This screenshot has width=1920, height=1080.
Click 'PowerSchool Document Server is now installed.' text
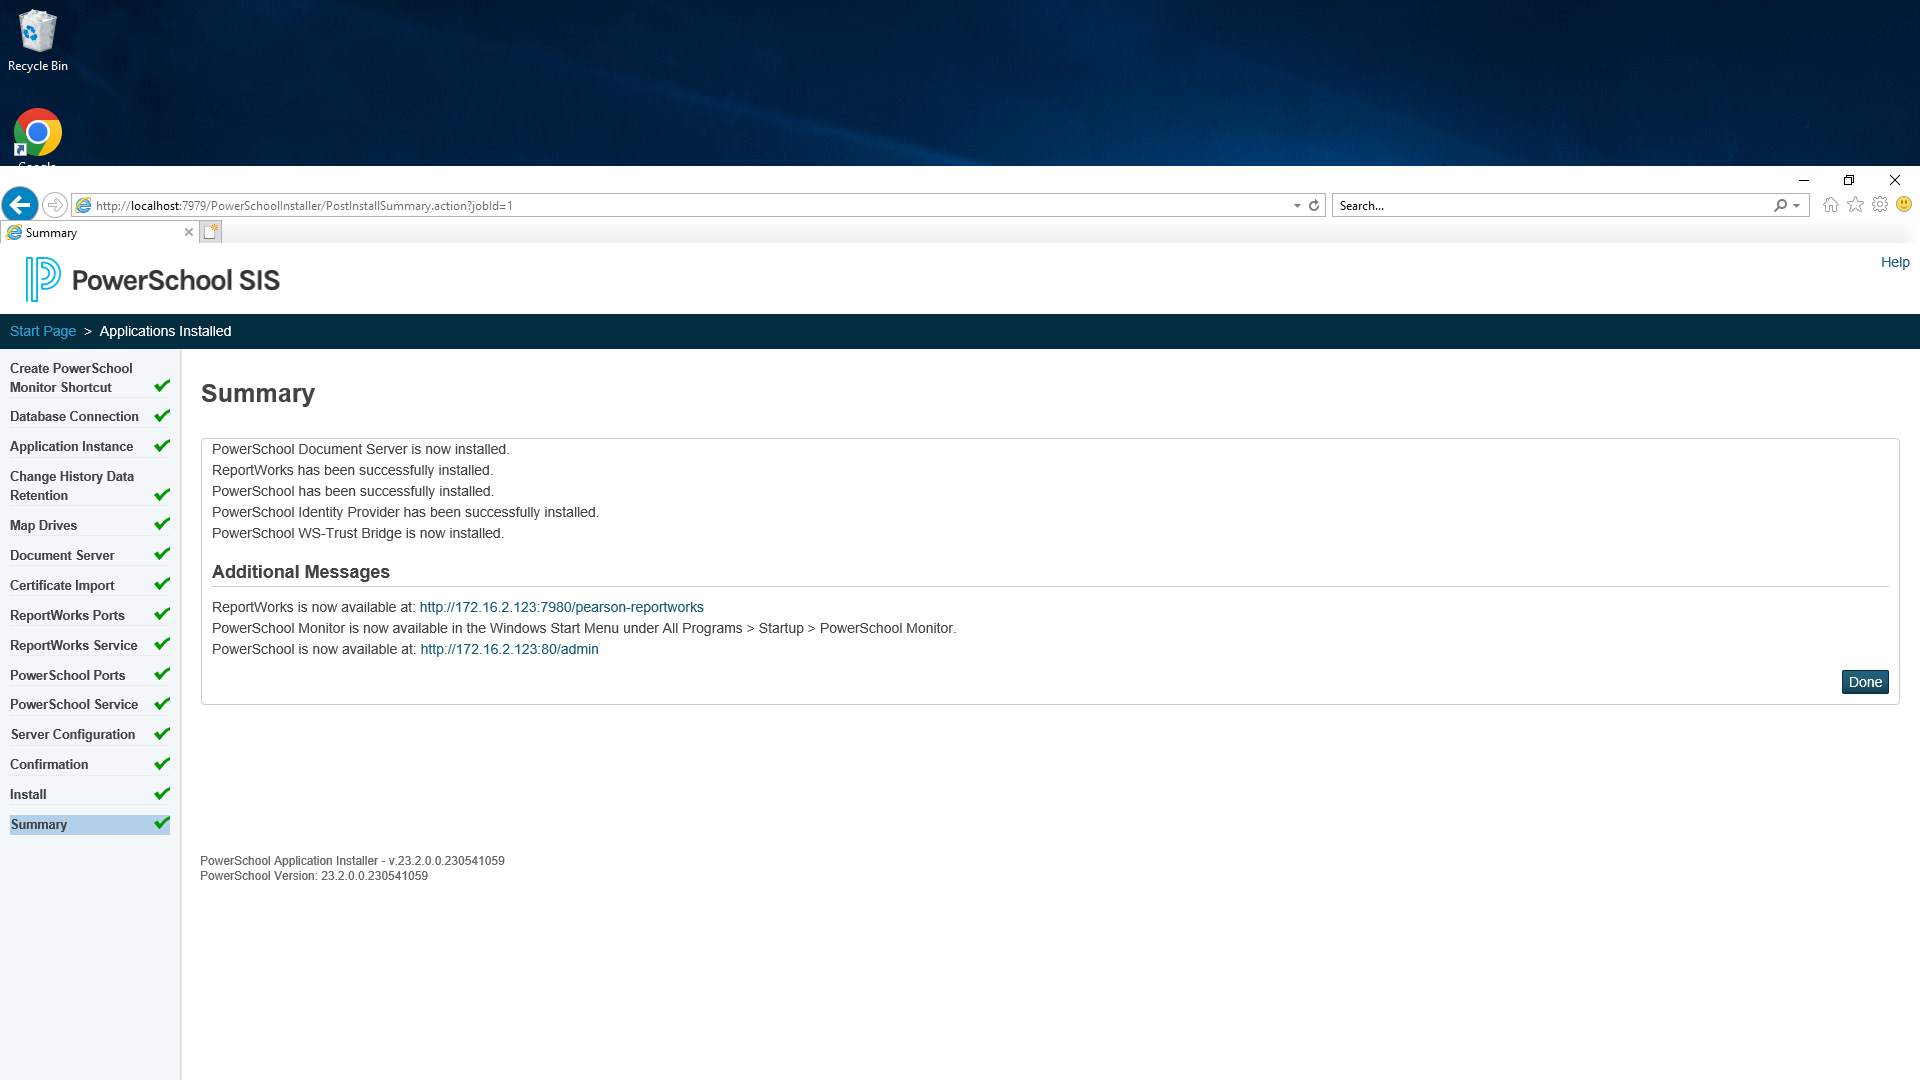point(361,449)
